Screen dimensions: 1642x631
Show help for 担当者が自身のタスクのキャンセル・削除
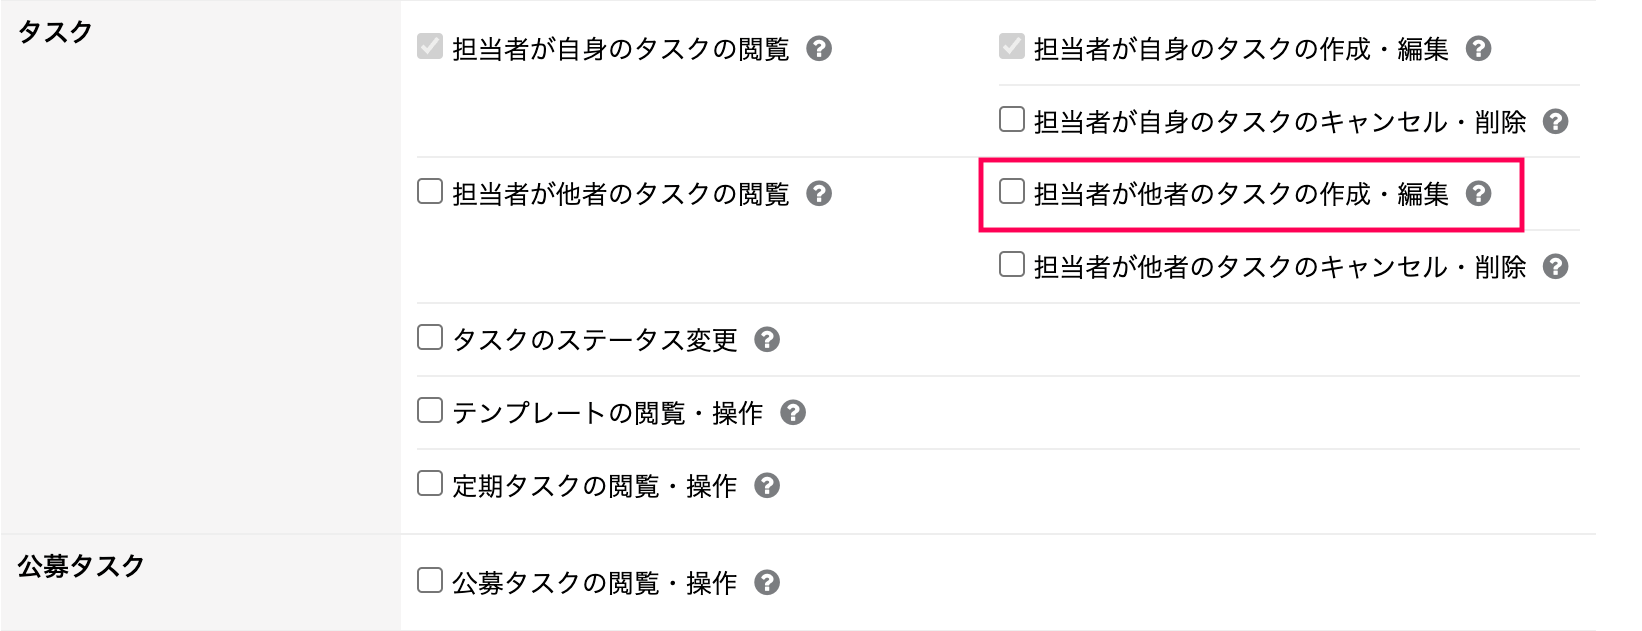(x=1555, y=121)
